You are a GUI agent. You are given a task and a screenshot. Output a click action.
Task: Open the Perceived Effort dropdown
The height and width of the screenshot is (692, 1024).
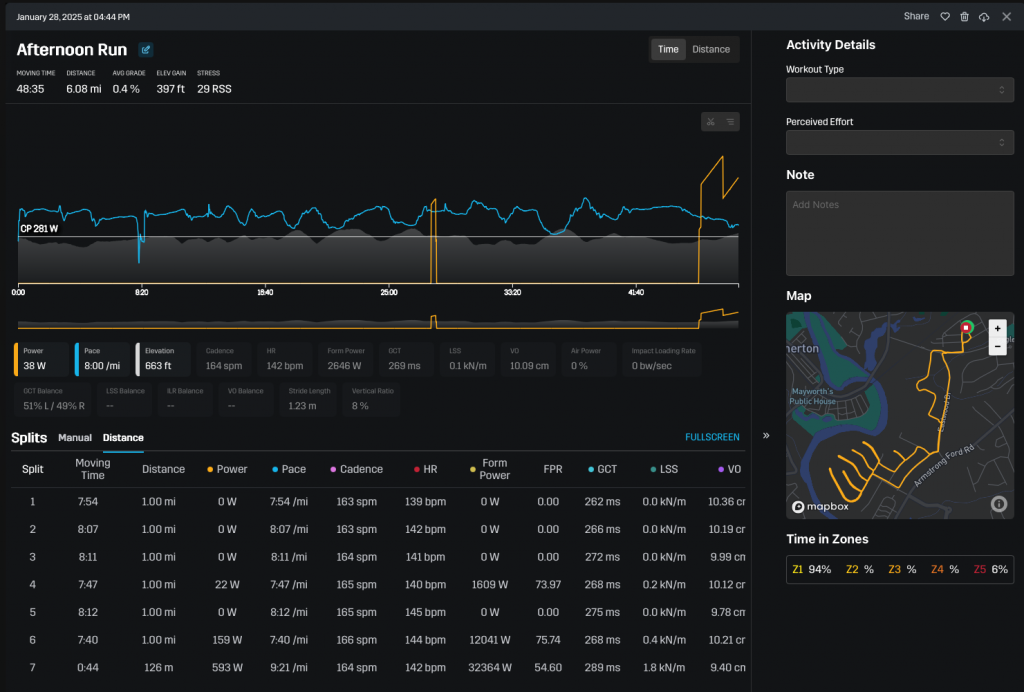pyautogui.click(x=900, y=143)
